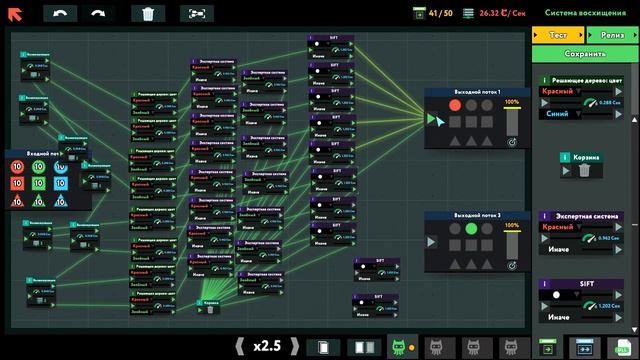
Task: Click scroll down arrow of node palette
Action: [x=634, y=329]
